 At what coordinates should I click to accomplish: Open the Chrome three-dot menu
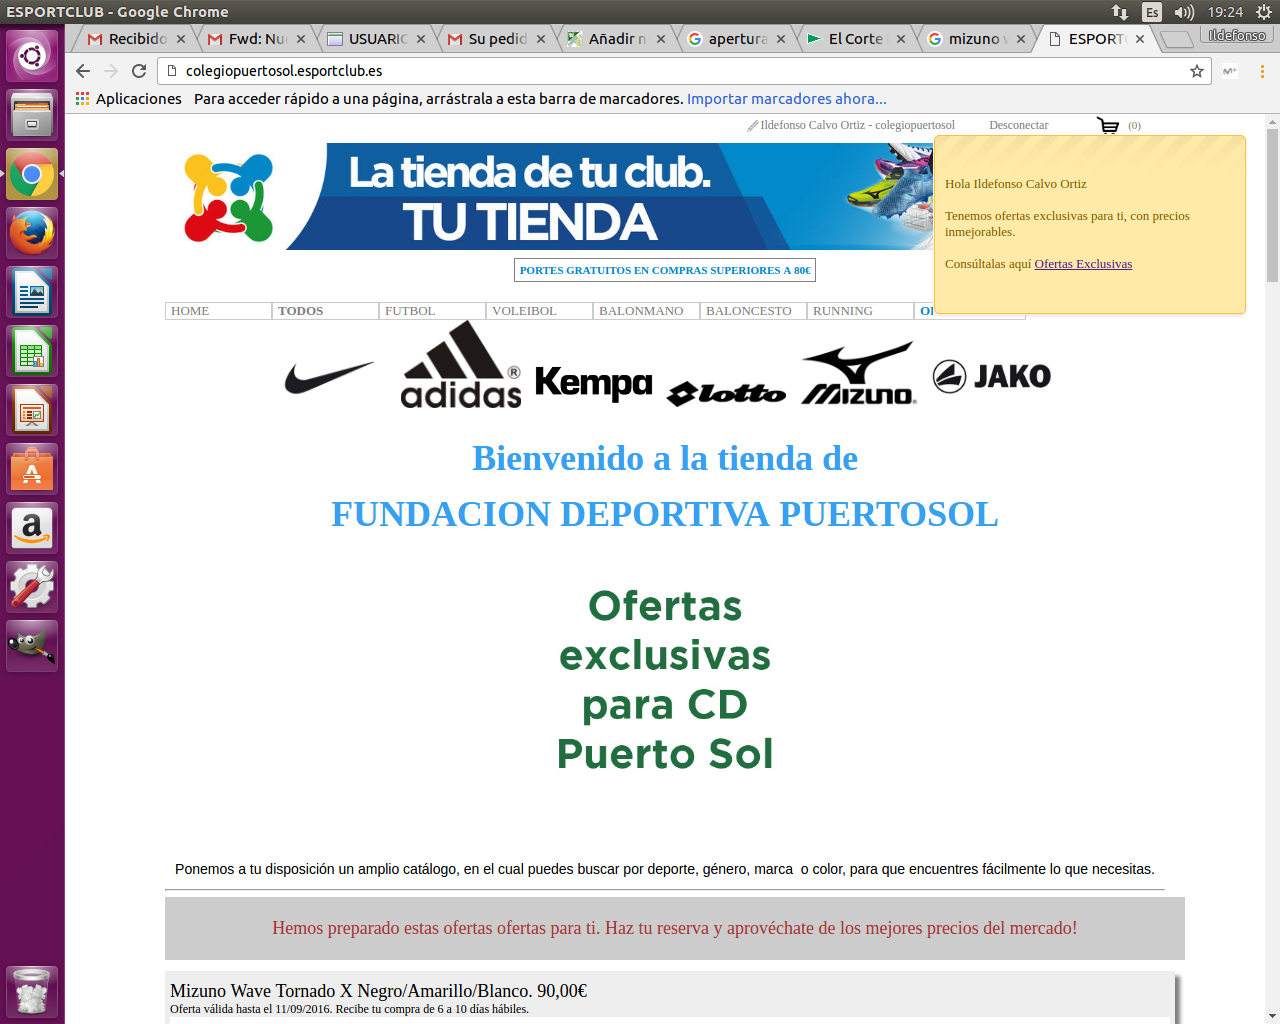1262,71
